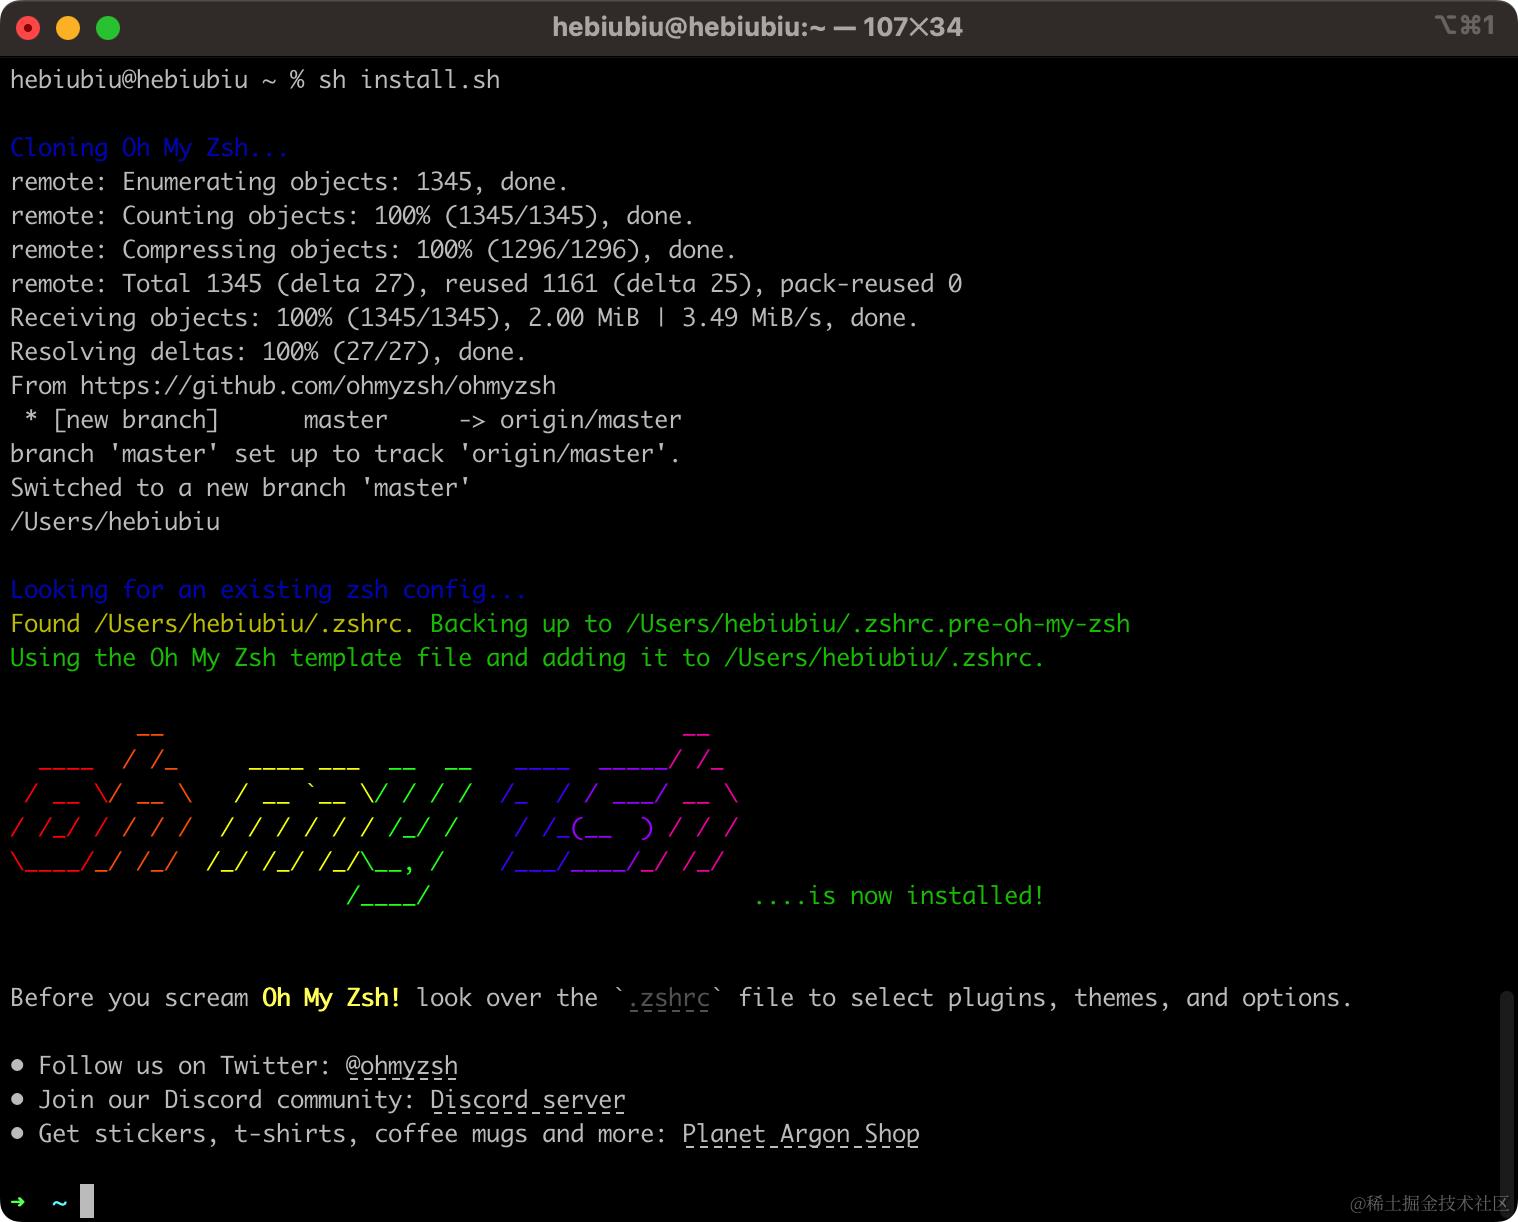Click 'Looking for an existing zsh config...' line
The image size is (1518, 1222).
pos(268,590)
